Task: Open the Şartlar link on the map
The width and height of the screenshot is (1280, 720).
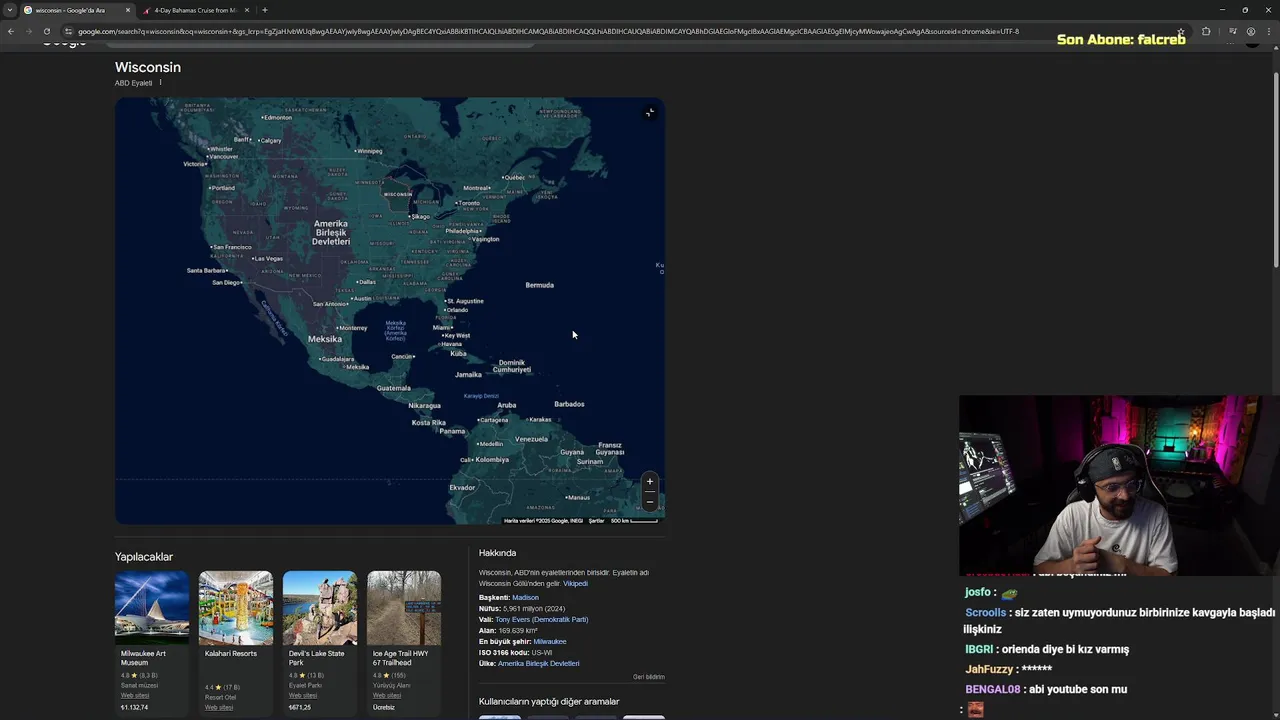Action: point(596,520)
